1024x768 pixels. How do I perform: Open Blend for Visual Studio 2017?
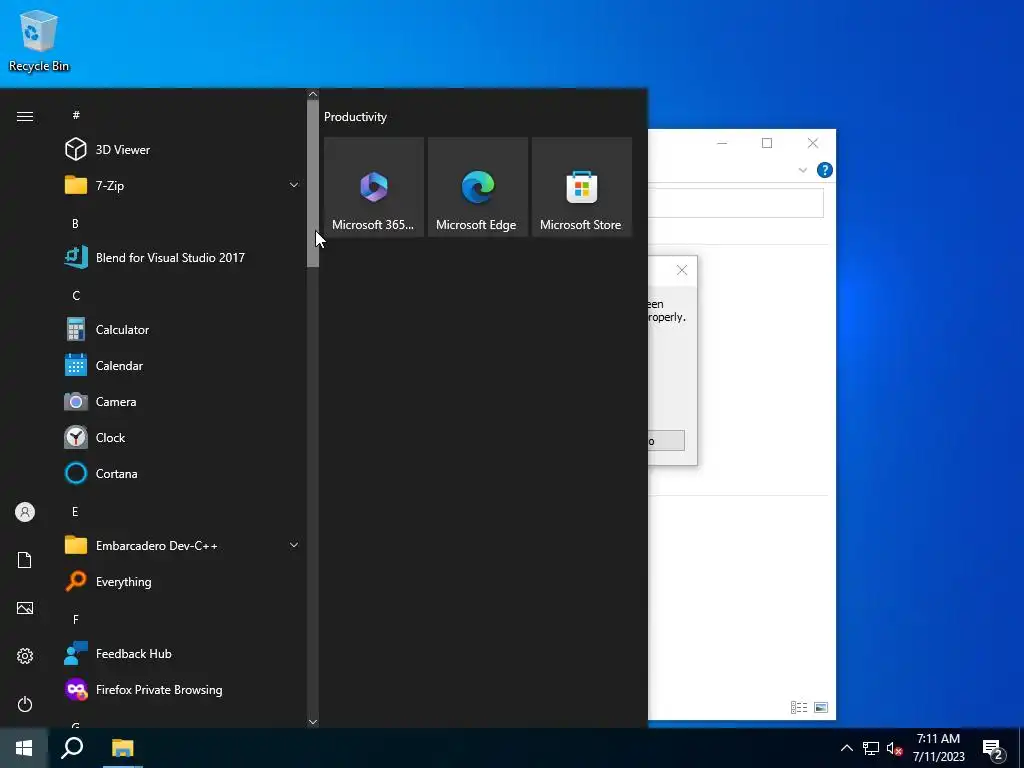(183, 257)
